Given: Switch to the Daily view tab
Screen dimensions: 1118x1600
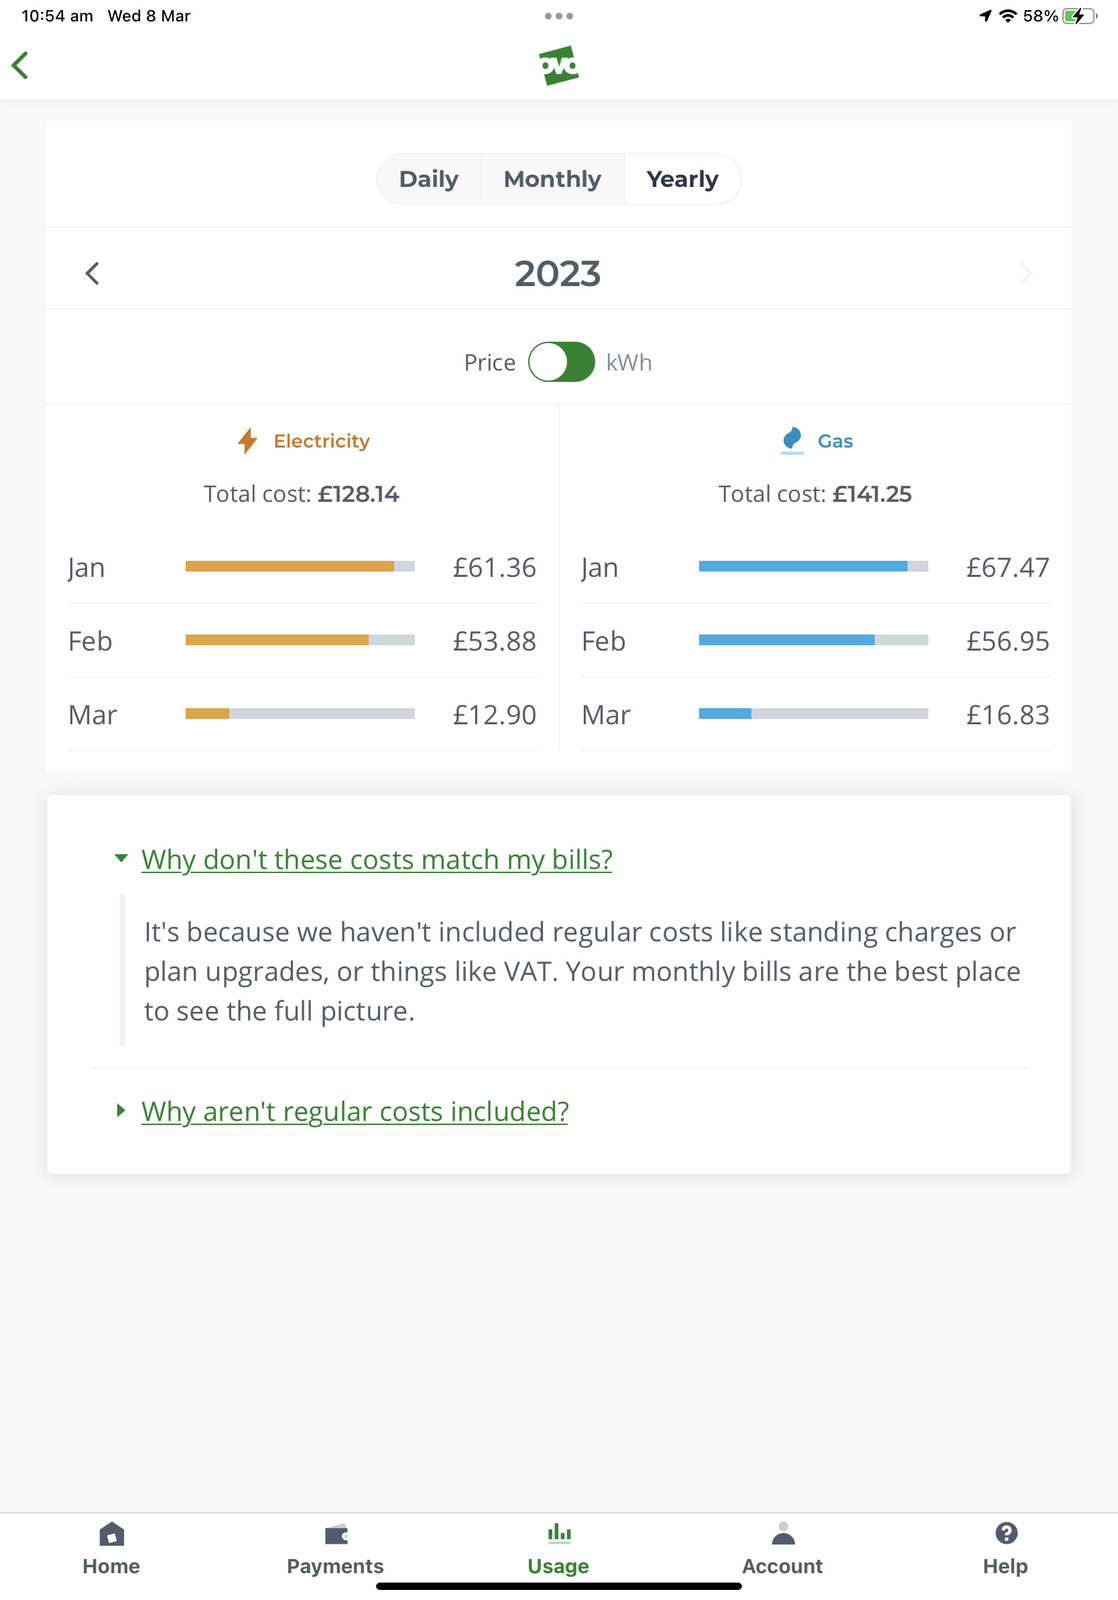Looking at the screenshot, I should [x=428, y=179].
